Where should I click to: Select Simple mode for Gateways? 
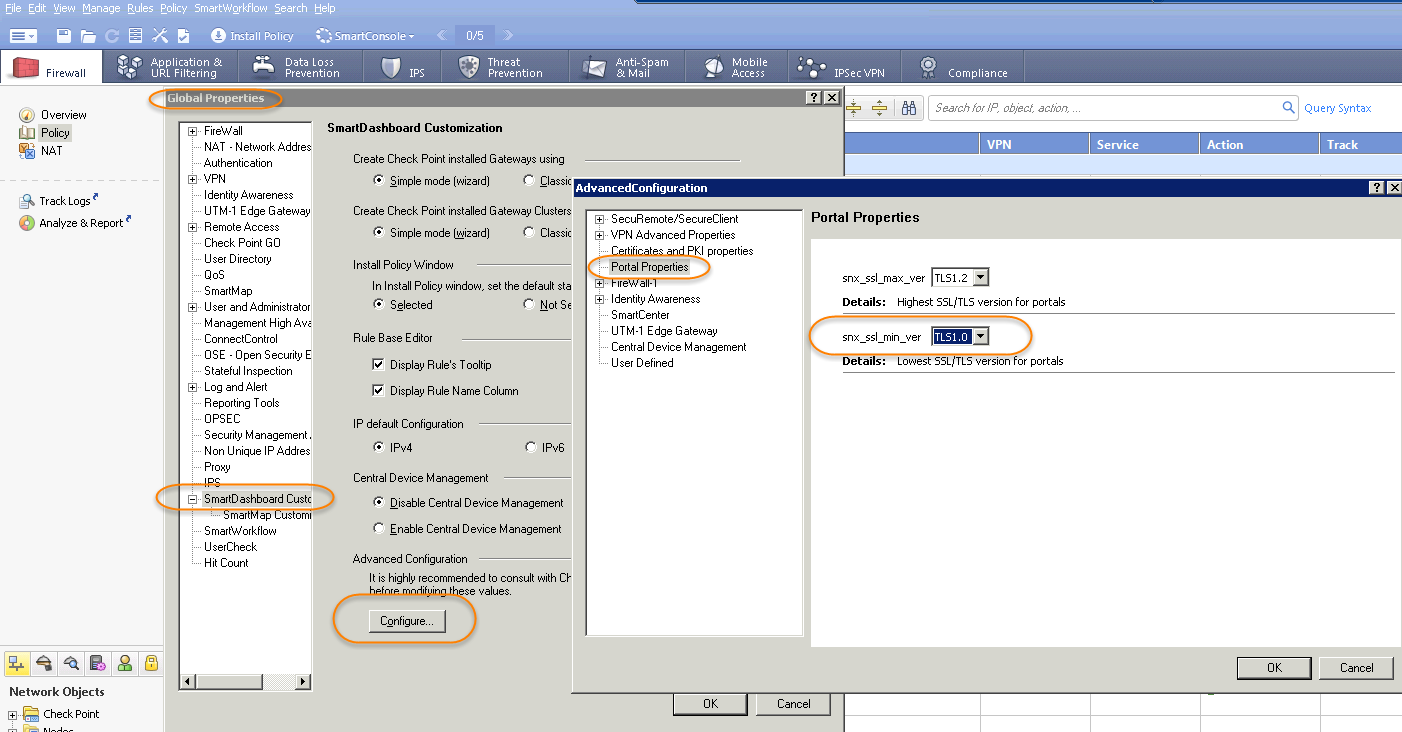(379, 181)
